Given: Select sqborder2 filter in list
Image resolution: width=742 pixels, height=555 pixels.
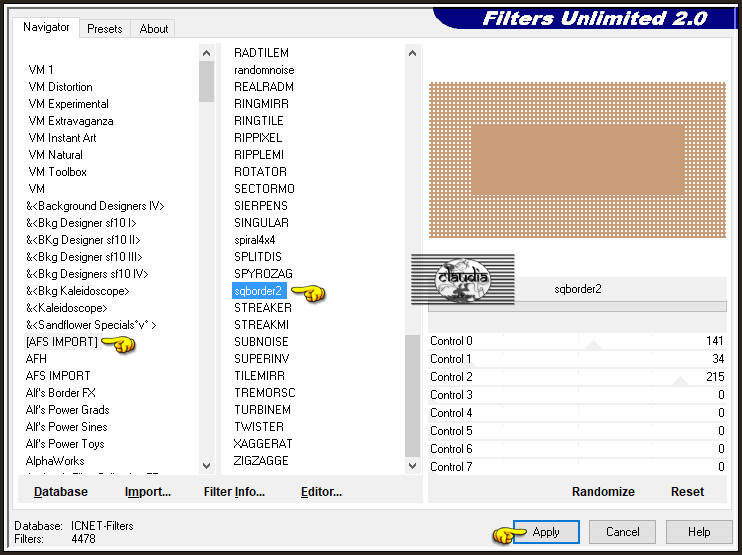Looking at the screenshot, I should [x=259, y=291].
